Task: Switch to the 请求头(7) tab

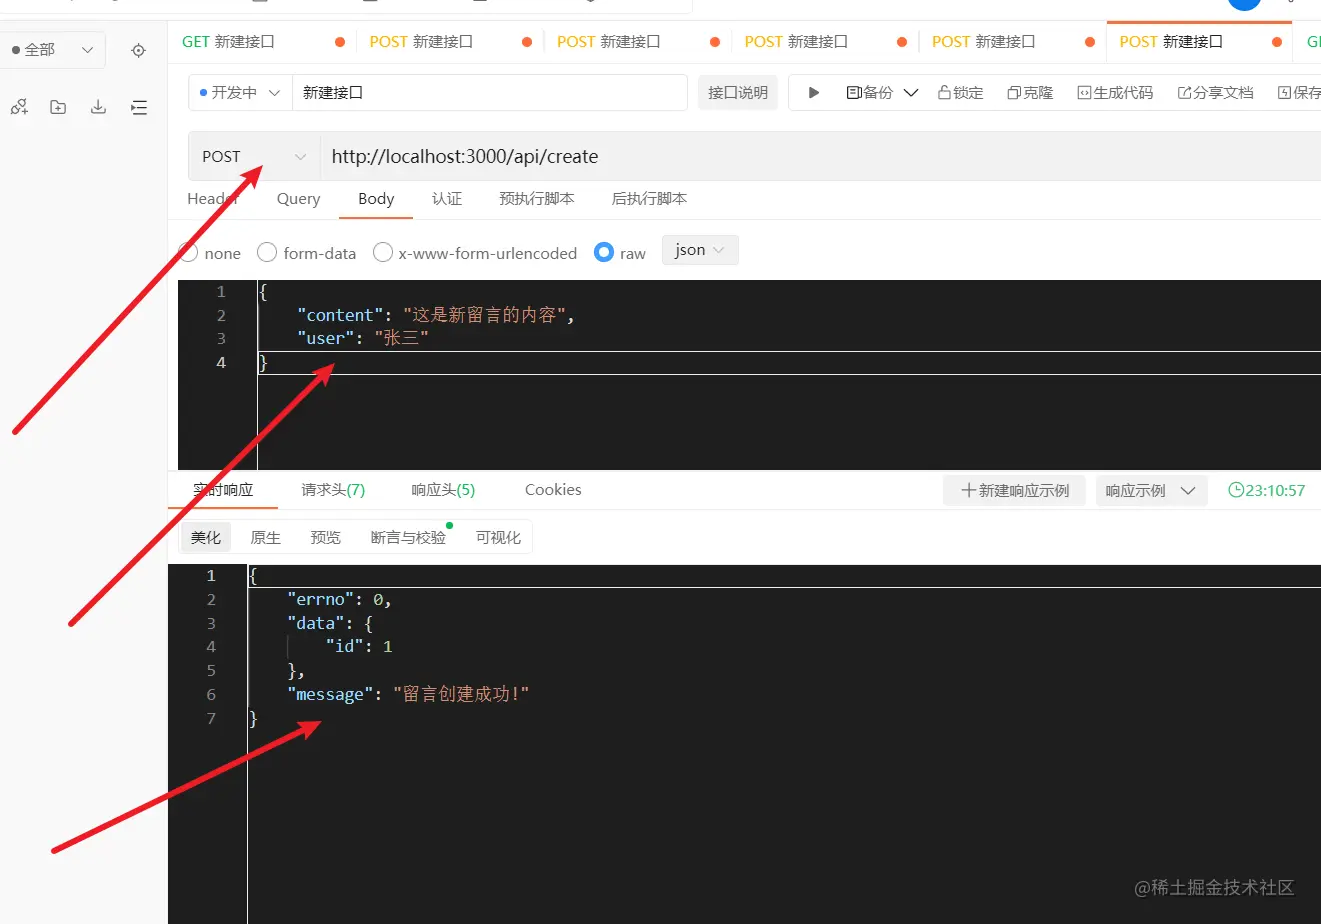Action: point(333,490)
